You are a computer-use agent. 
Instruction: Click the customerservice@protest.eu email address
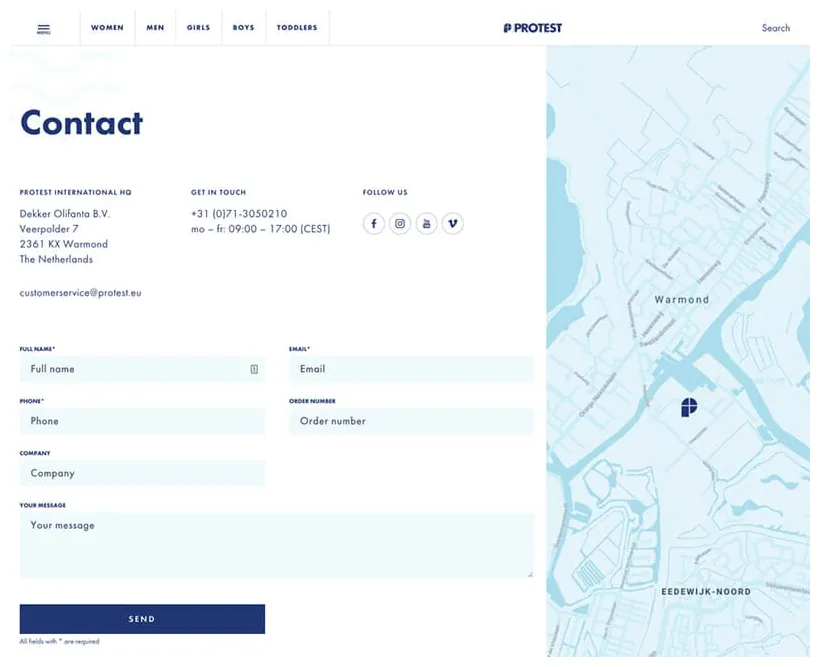(x=81, y=293)
